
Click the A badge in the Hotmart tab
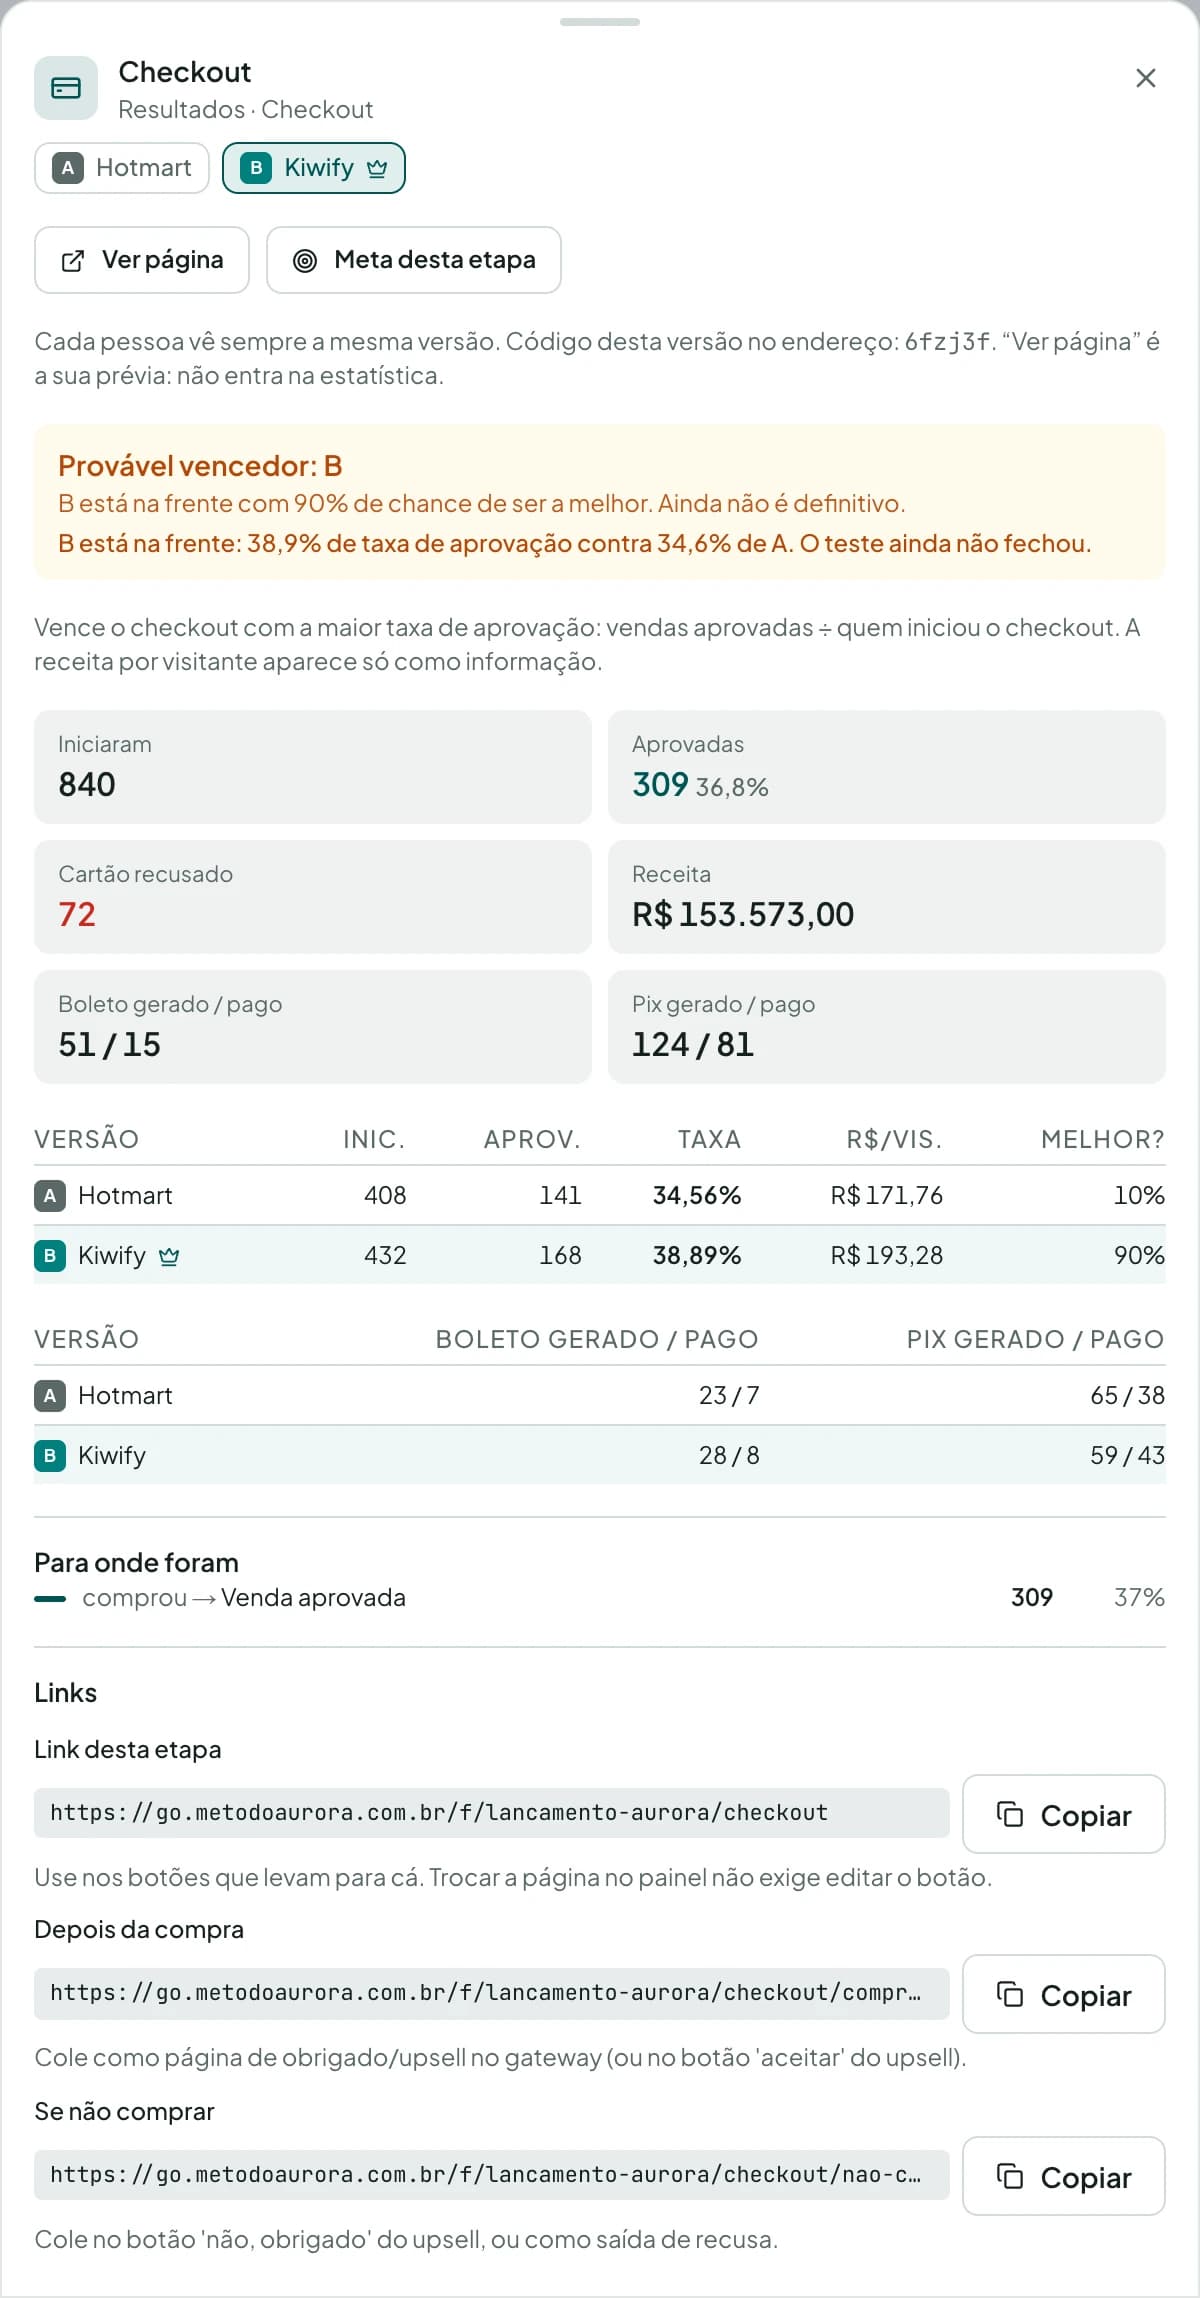coord(67,168)
